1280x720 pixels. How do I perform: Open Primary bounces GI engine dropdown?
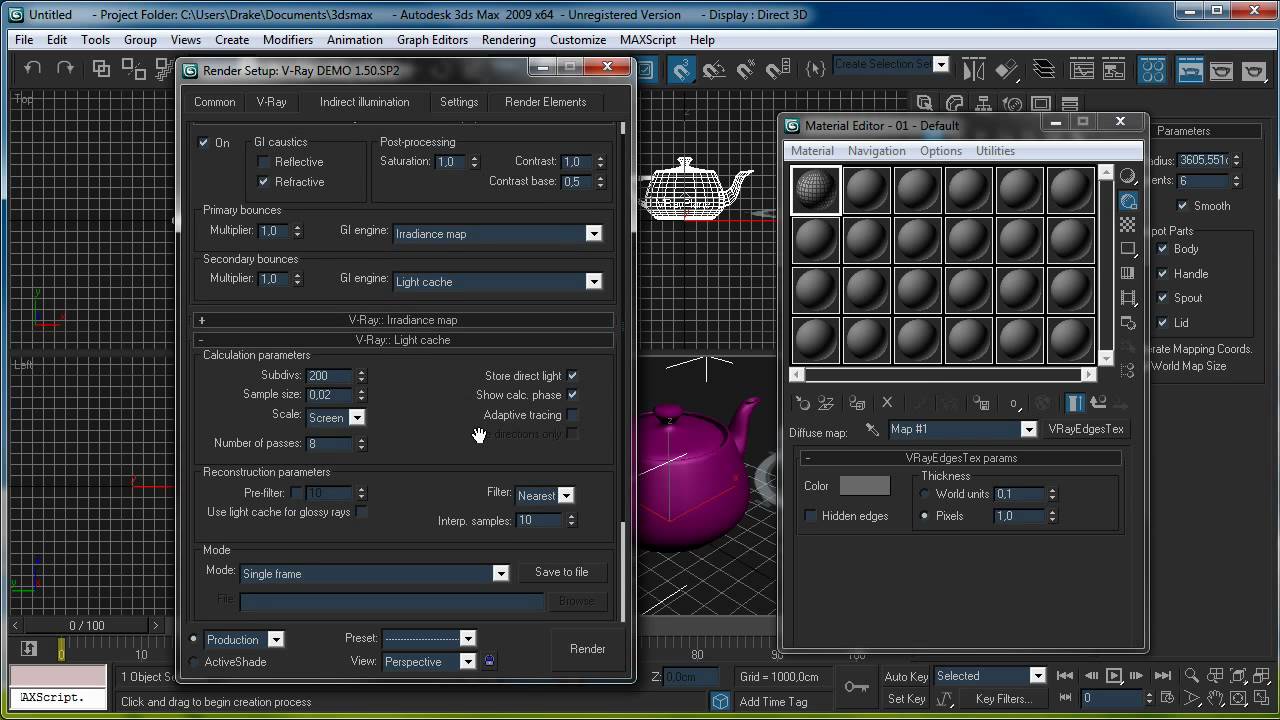497,233
